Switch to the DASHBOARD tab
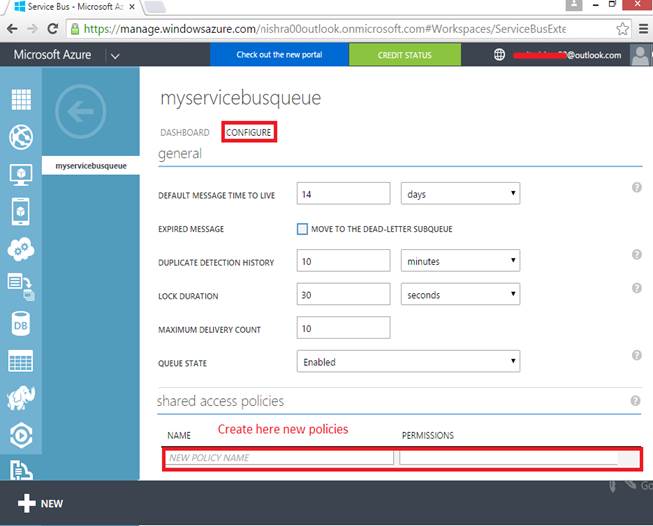Screen dimensions: 653x526 click(185, 132)
